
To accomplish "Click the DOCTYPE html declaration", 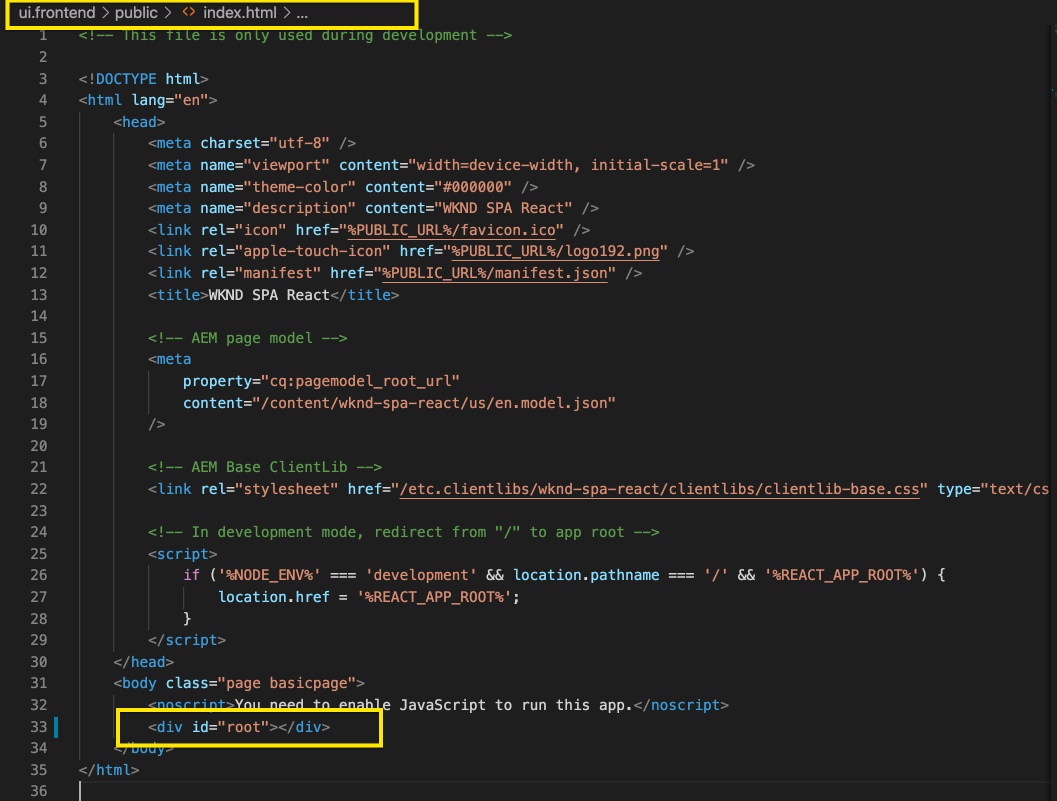I will [144, 79].
